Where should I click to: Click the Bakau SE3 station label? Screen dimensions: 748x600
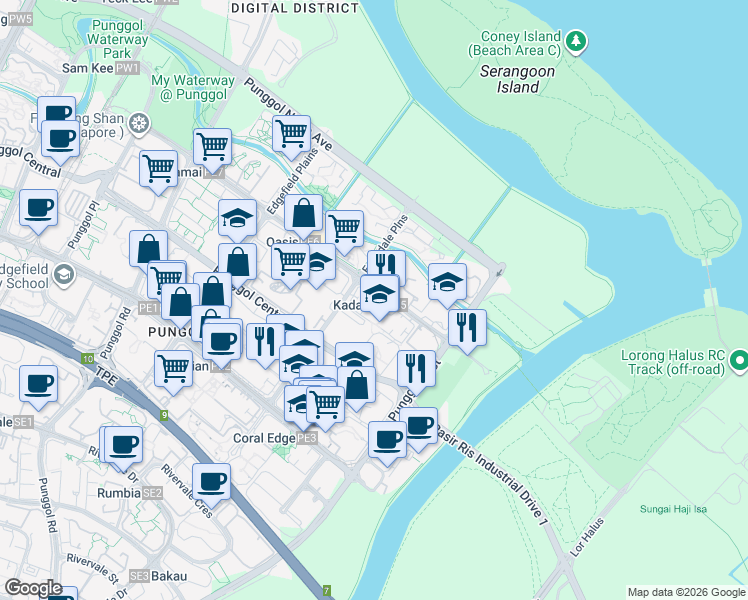pyautogui.click(x=158, y=576)
